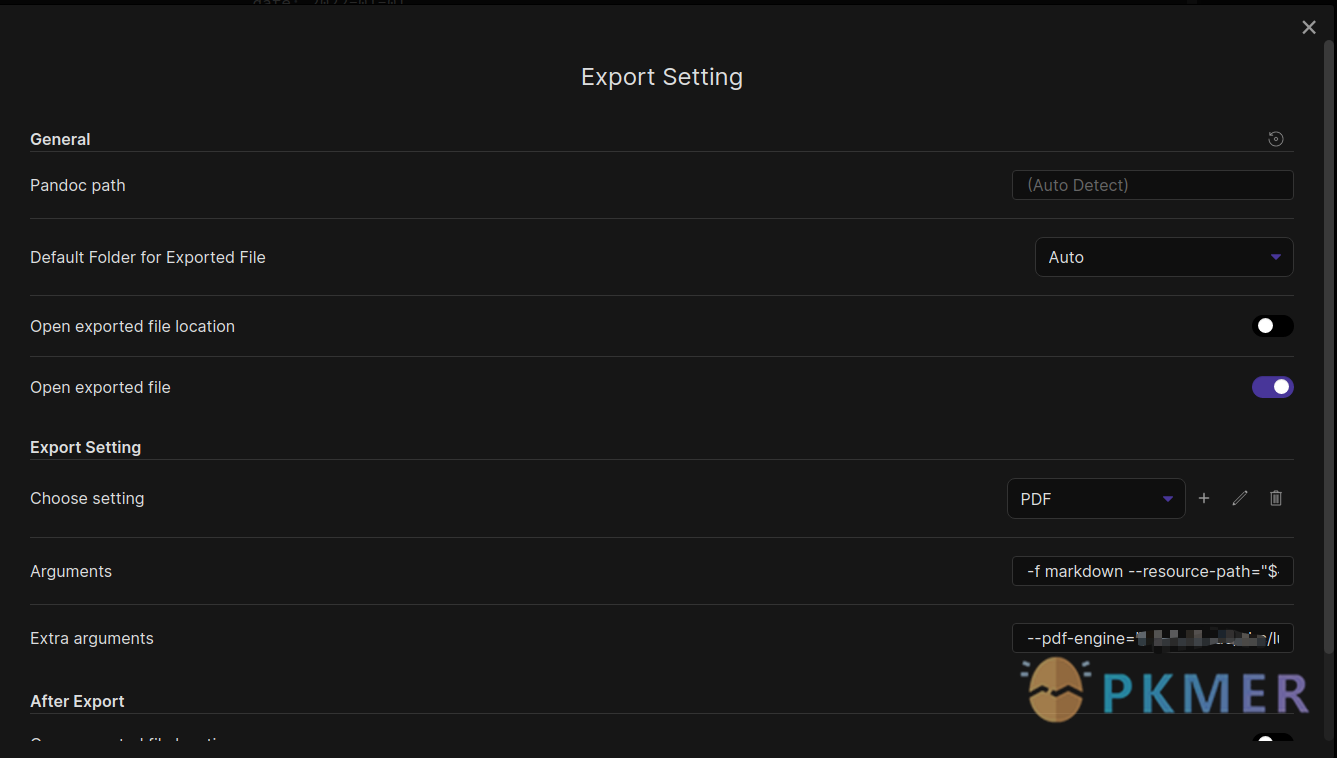Edit the PDF setting using the pencil icon
The image size is (1337, 758).
pos(1240,498)
